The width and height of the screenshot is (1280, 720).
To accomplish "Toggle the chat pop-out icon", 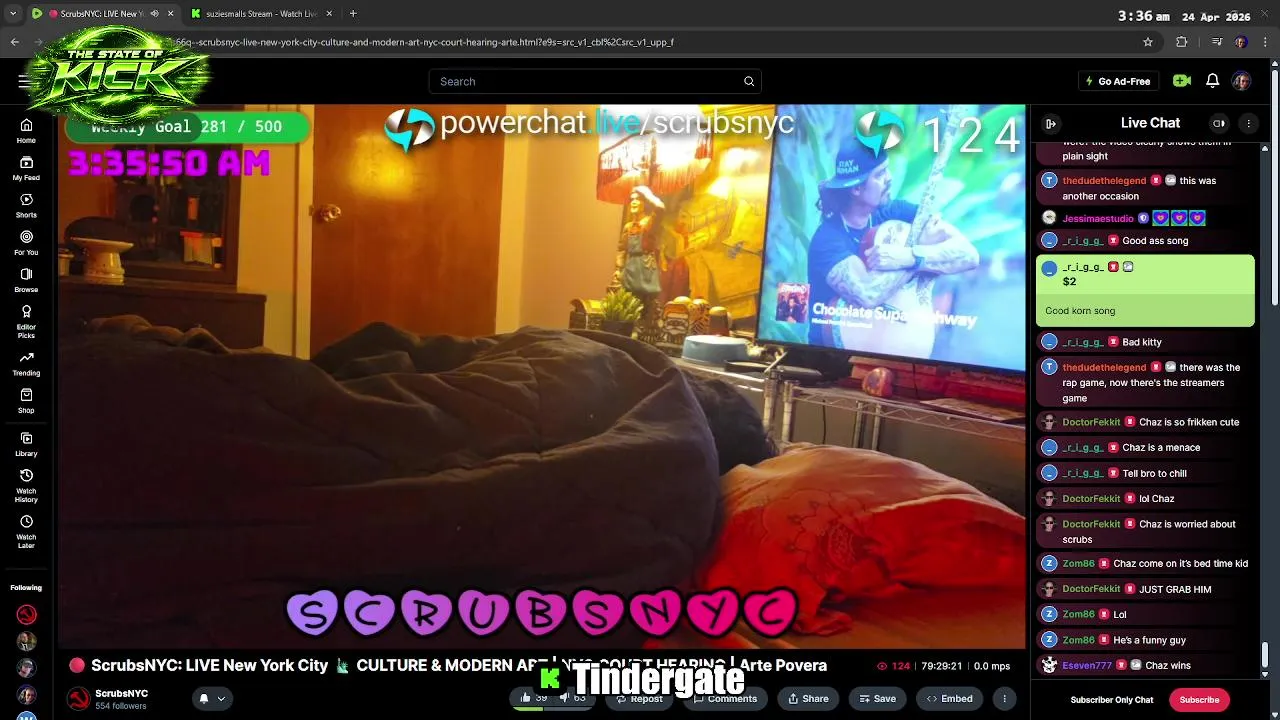I will pyautogui.click(x=1218, y=123).
